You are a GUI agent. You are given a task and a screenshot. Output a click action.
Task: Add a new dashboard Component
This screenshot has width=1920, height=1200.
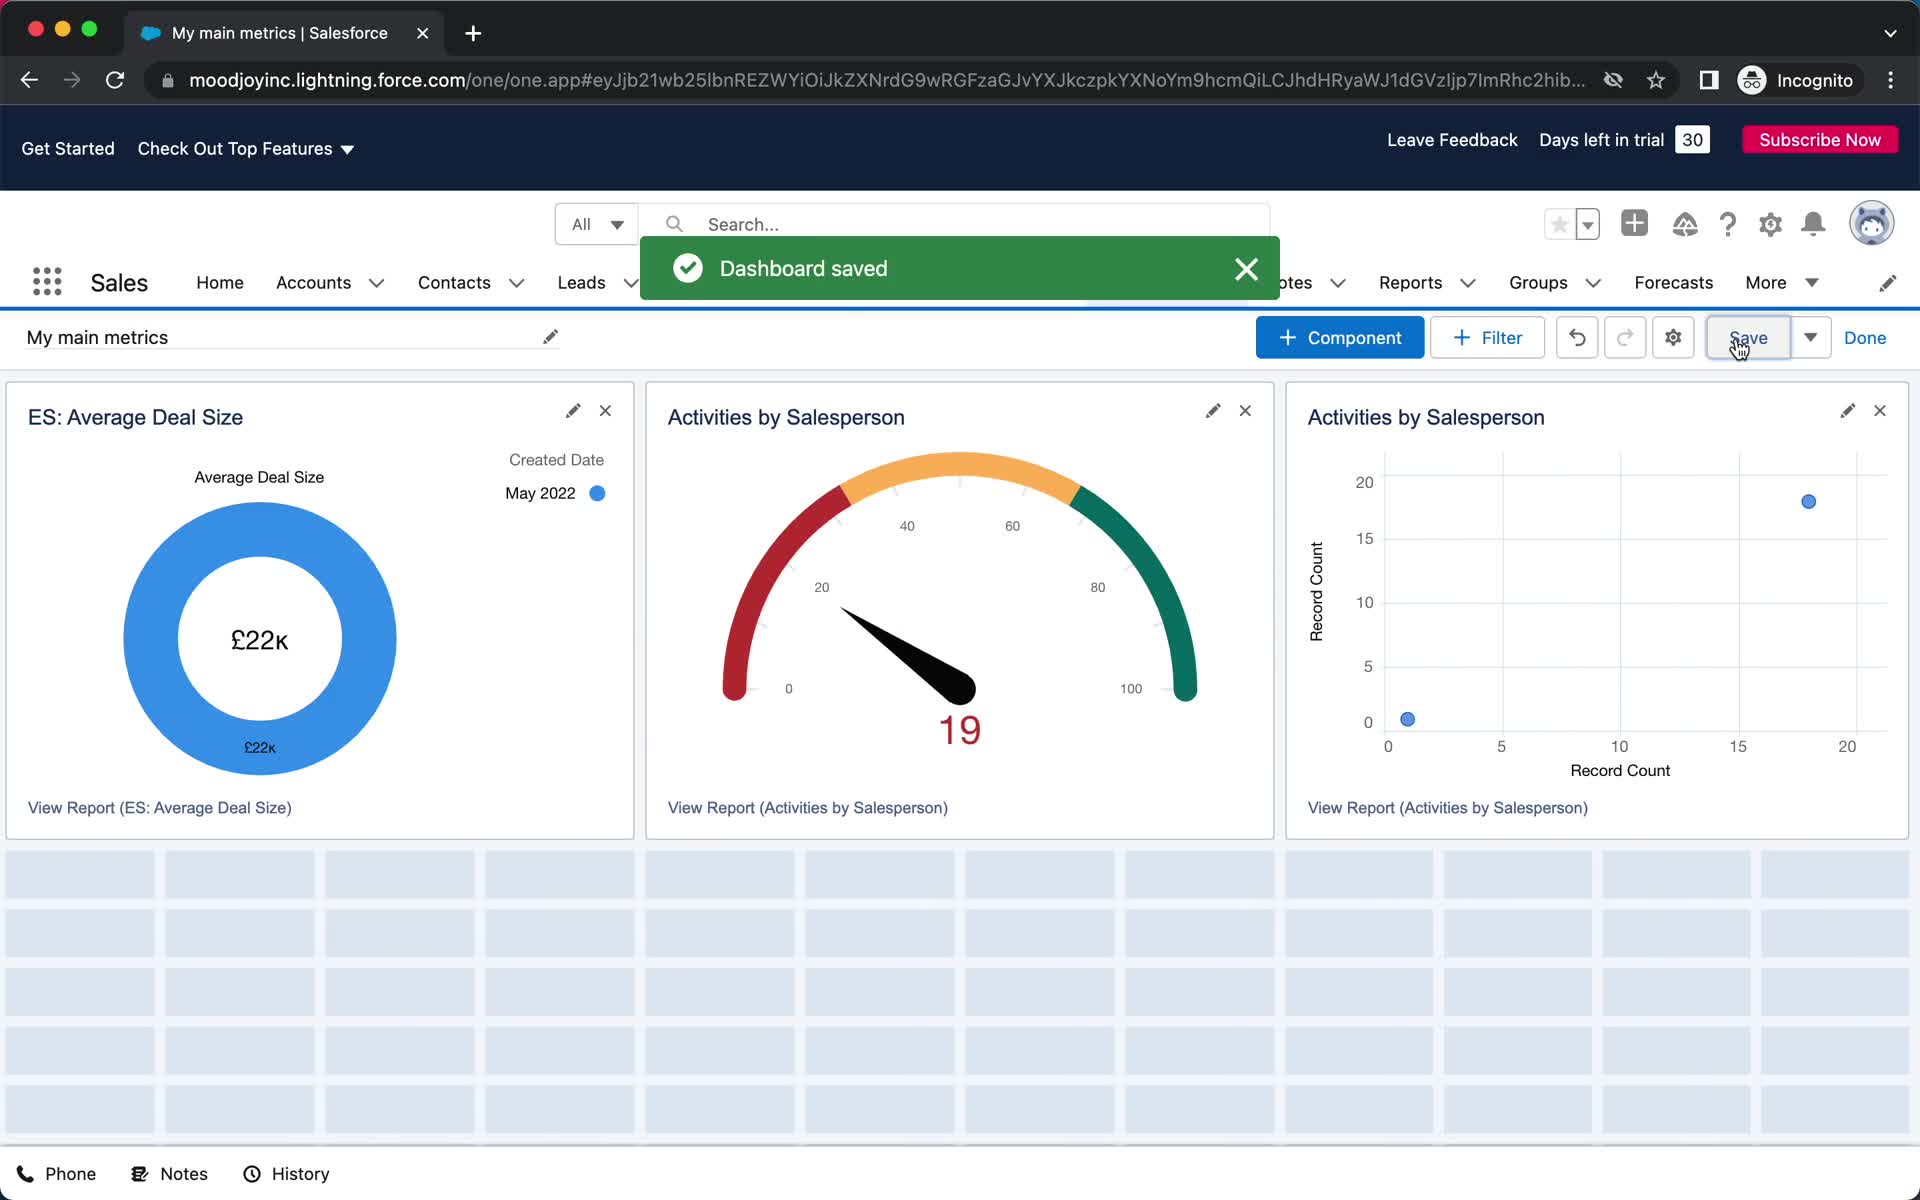pos(1339,338)
